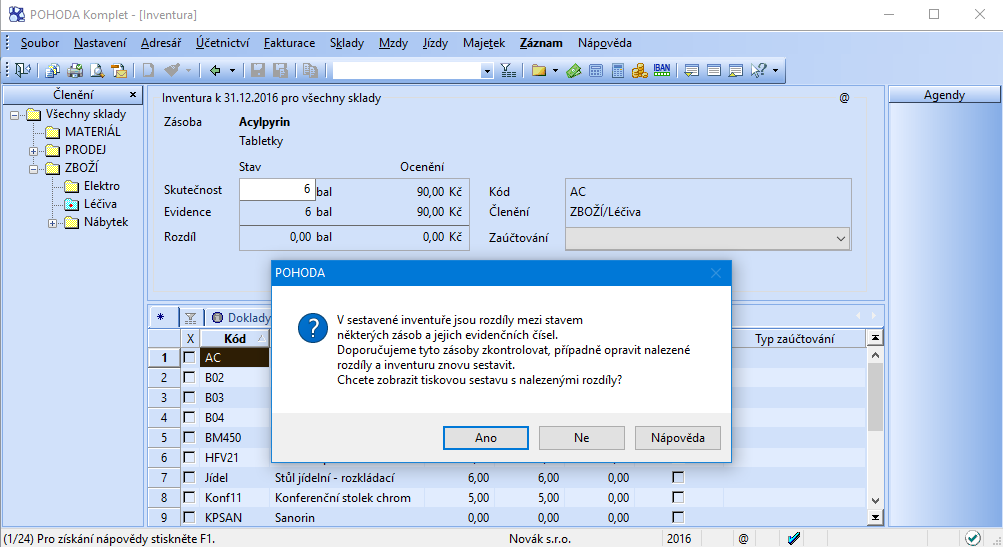Click the IBAN checker toolbar icon
This screenshot has height=547, width=1003.
[661, 70]
